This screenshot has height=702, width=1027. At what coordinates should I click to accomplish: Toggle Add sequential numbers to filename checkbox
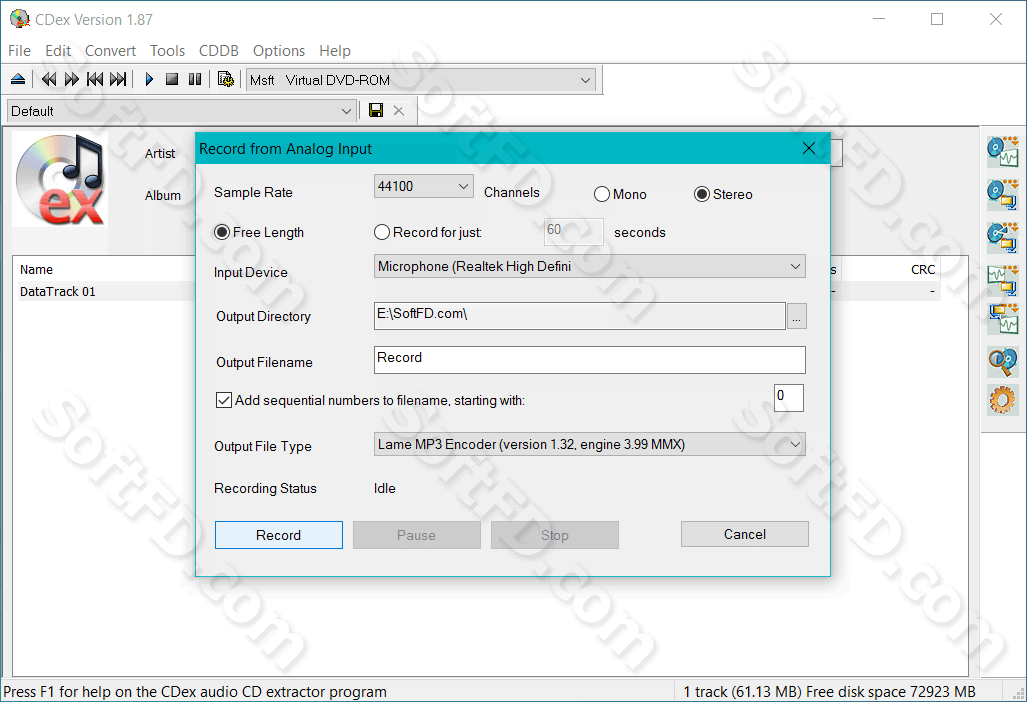pos(224,400)
